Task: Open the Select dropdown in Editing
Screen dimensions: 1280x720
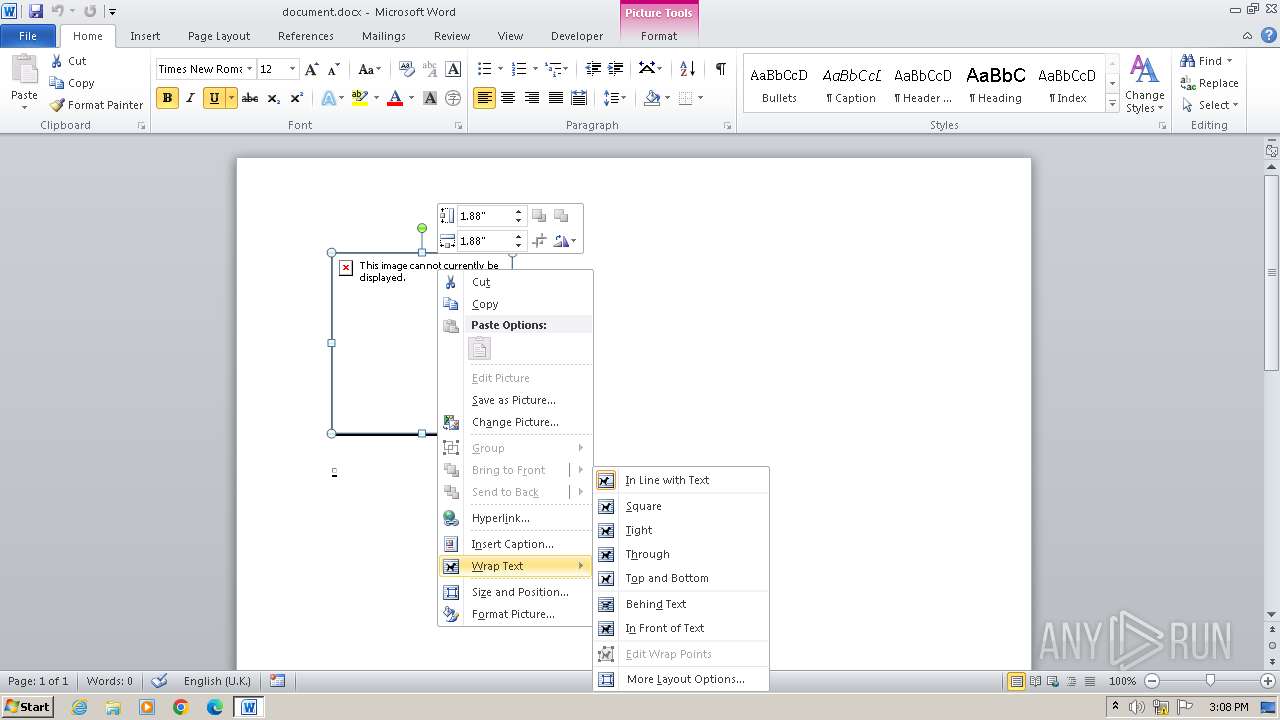Action: [x=1210, y=105]
